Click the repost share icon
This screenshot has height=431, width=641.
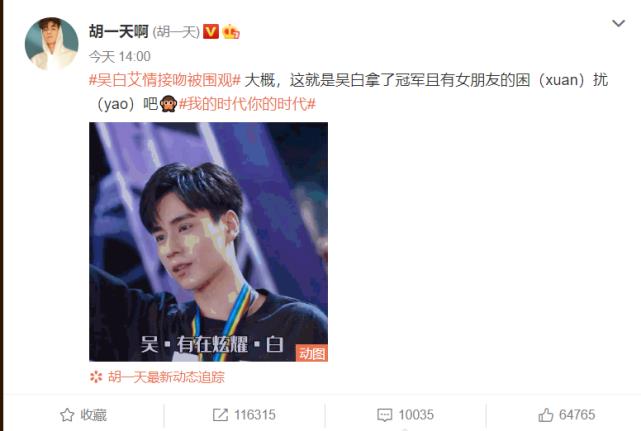click(x=220, y=415)
